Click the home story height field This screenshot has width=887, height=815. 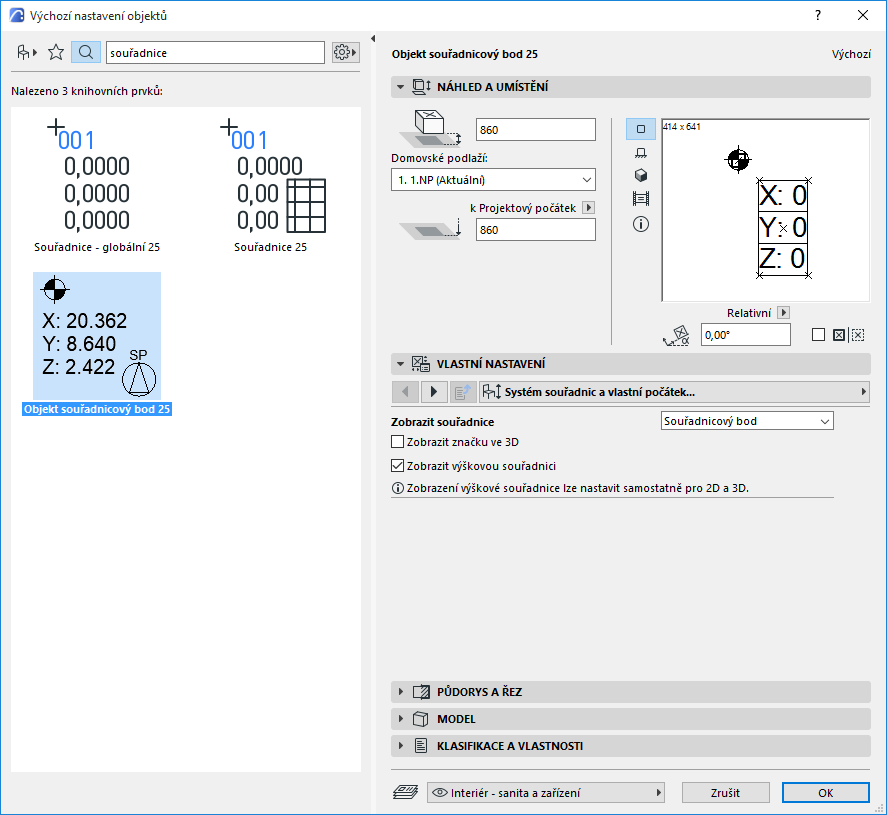pos(535,130)
